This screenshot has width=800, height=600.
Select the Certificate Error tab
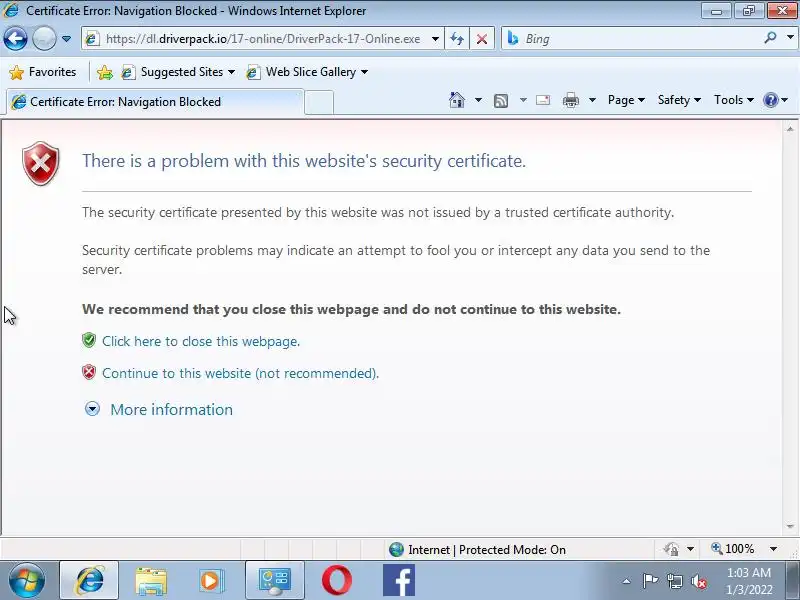coord(155,102)
